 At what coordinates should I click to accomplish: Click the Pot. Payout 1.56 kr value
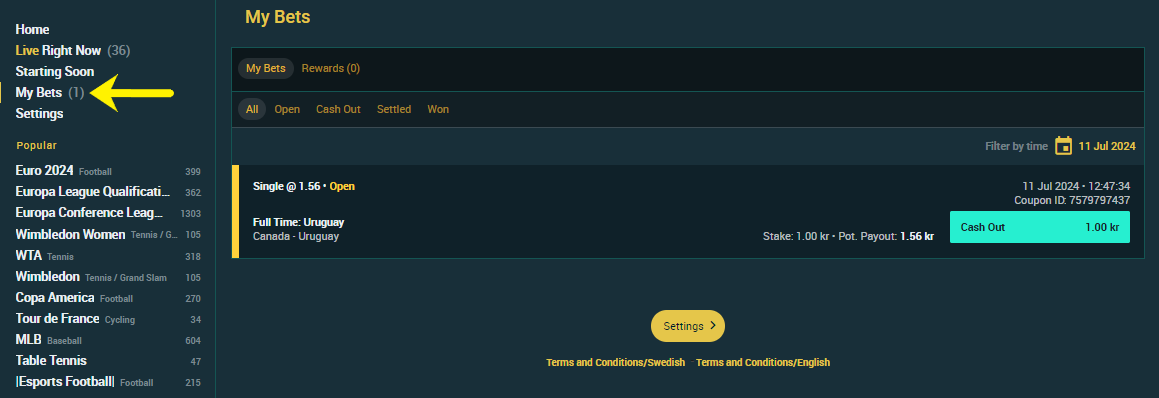coord(917,237)
